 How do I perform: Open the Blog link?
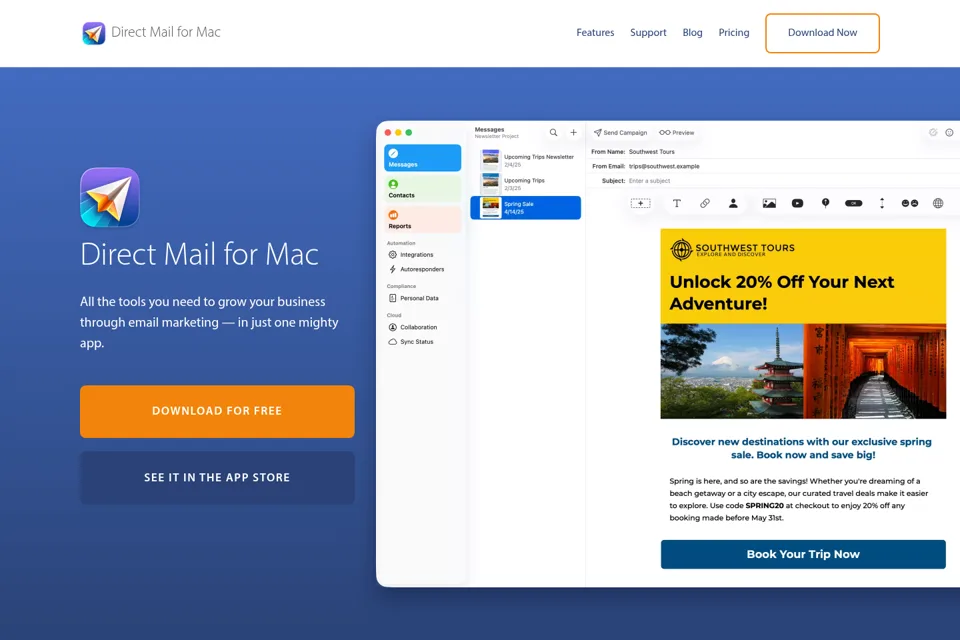click(x=692, y=32)
